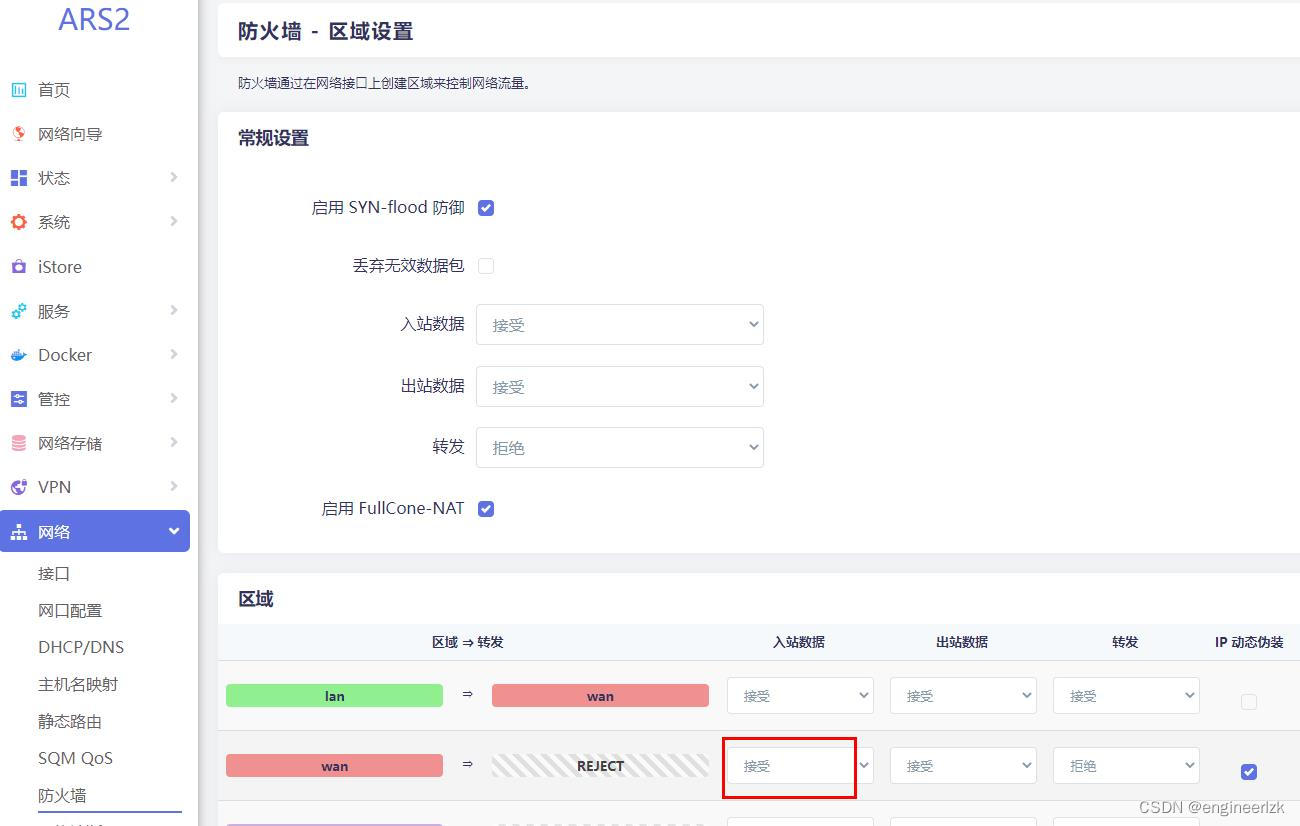Open lan zone 转发 dropdown

(1126, 696)
